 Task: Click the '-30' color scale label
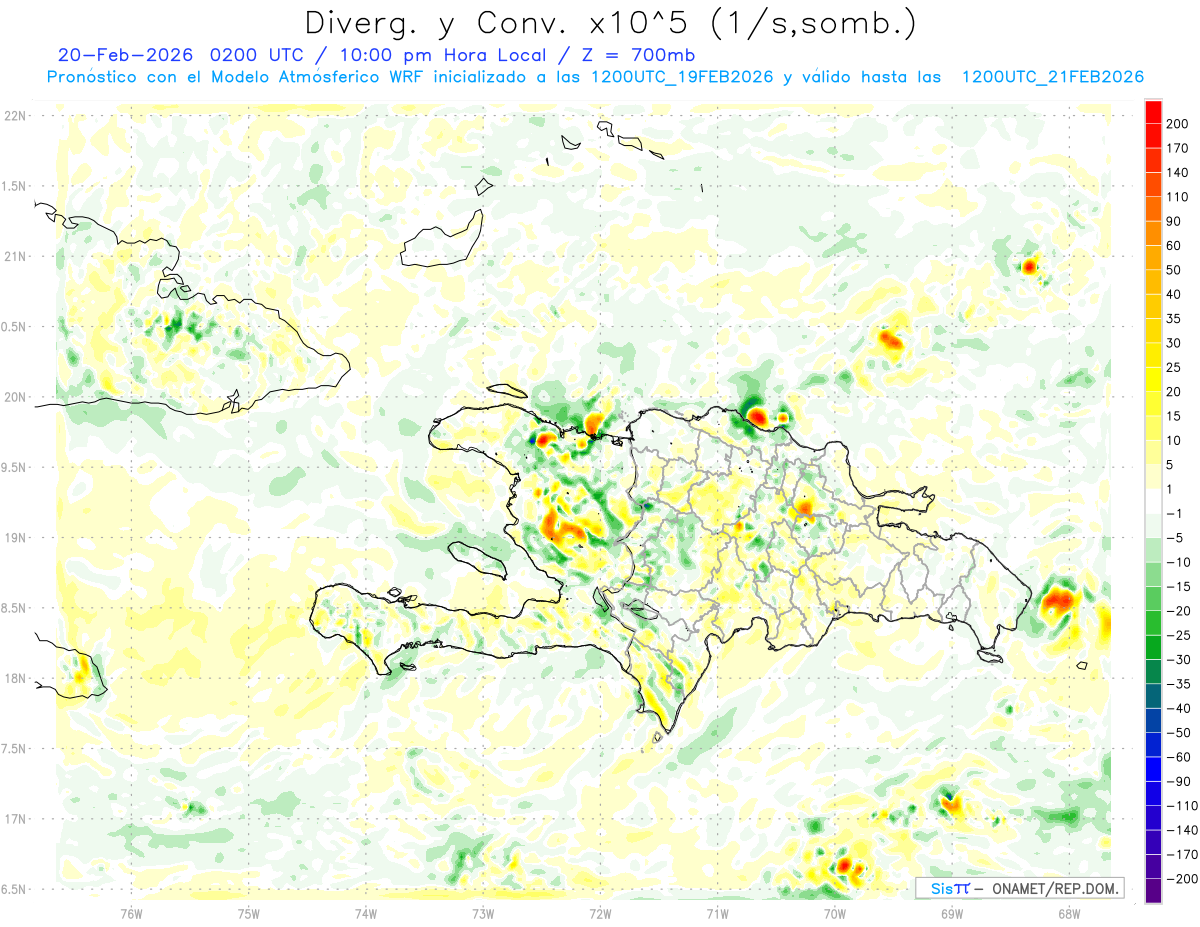click(x=1179, y=660)
